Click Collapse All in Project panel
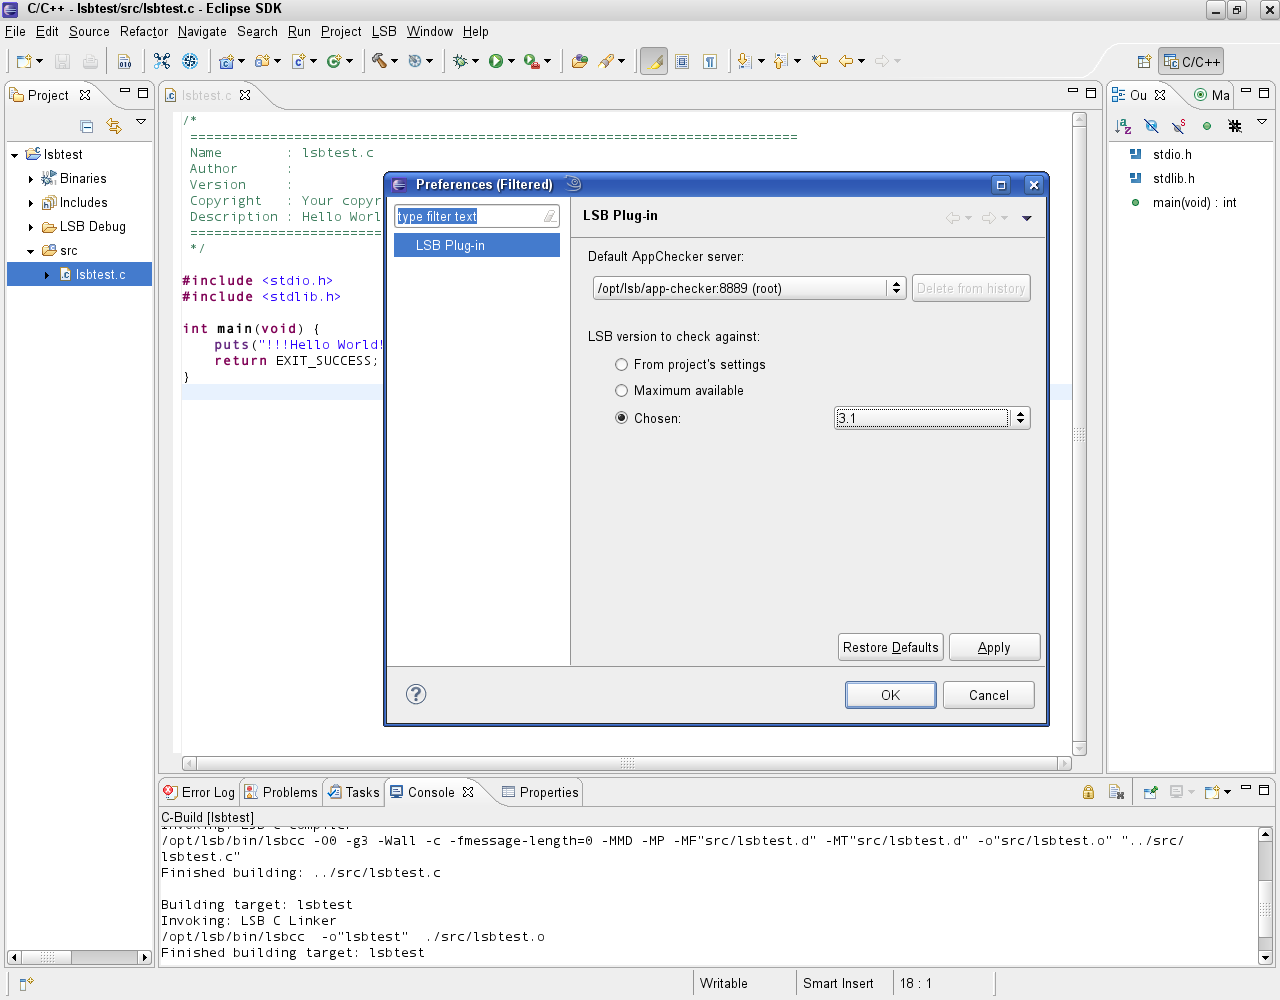This screenshot has width=1280, height=1000. tap(87, 126)
